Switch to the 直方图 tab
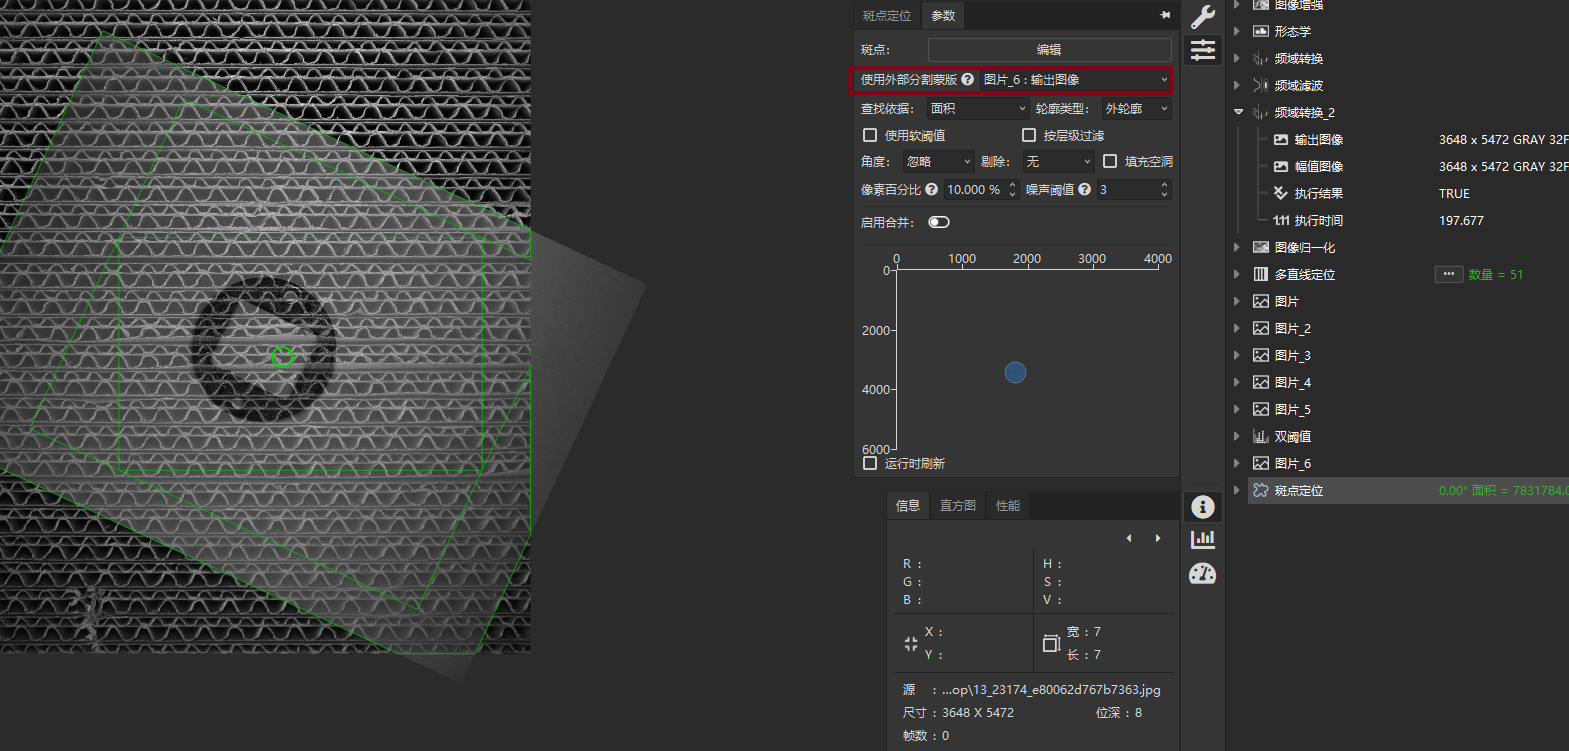Viewport: 1569px width, 751px height. tap(957, 506)
